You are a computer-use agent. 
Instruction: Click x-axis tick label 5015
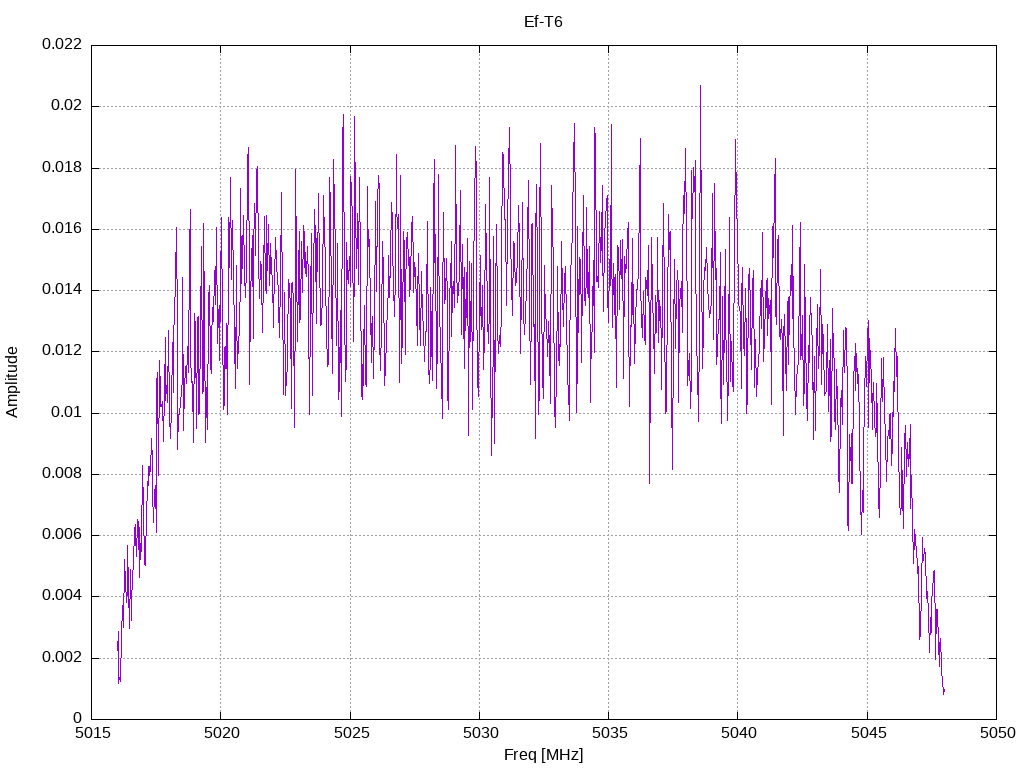pos(92,733)
